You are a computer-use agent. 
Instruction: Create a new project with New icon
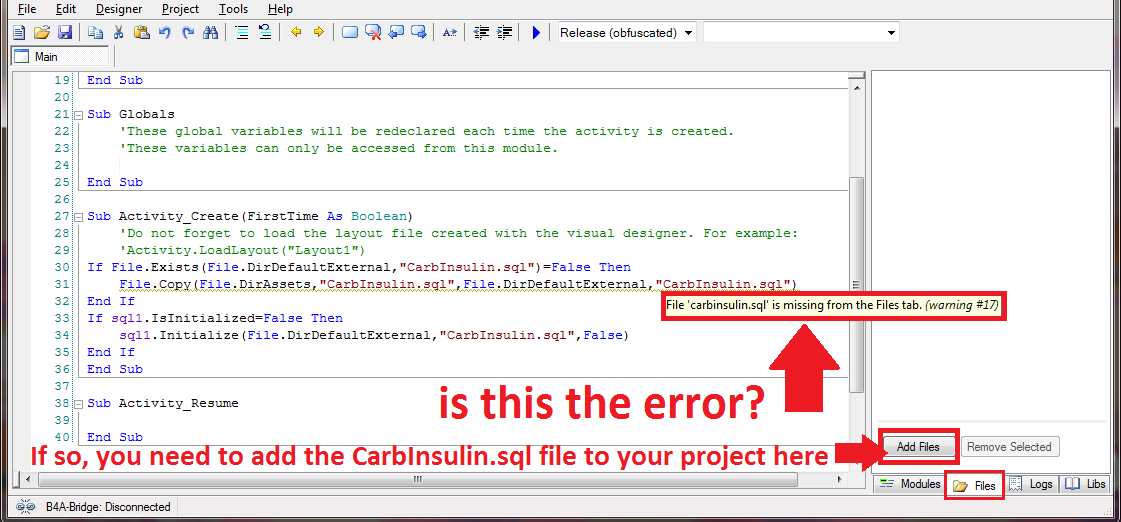click(x=19, y=32)
